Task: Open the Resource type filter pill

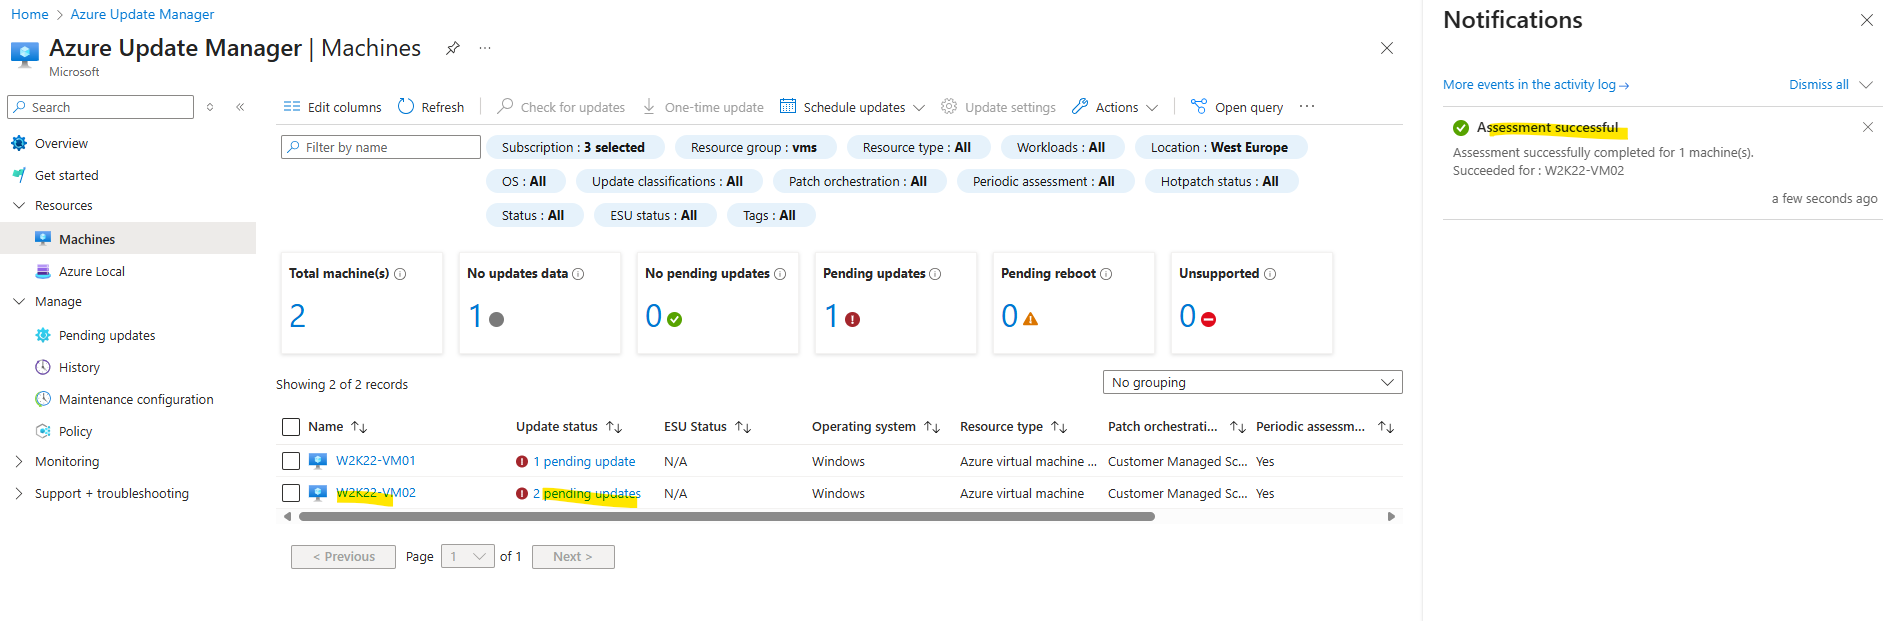Action: (917, 147)
